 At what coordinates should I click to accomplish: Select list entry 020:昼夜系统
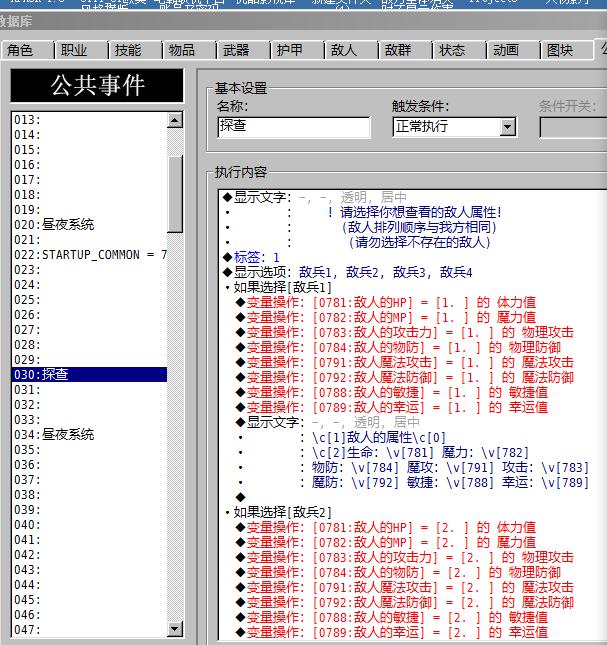89,225
